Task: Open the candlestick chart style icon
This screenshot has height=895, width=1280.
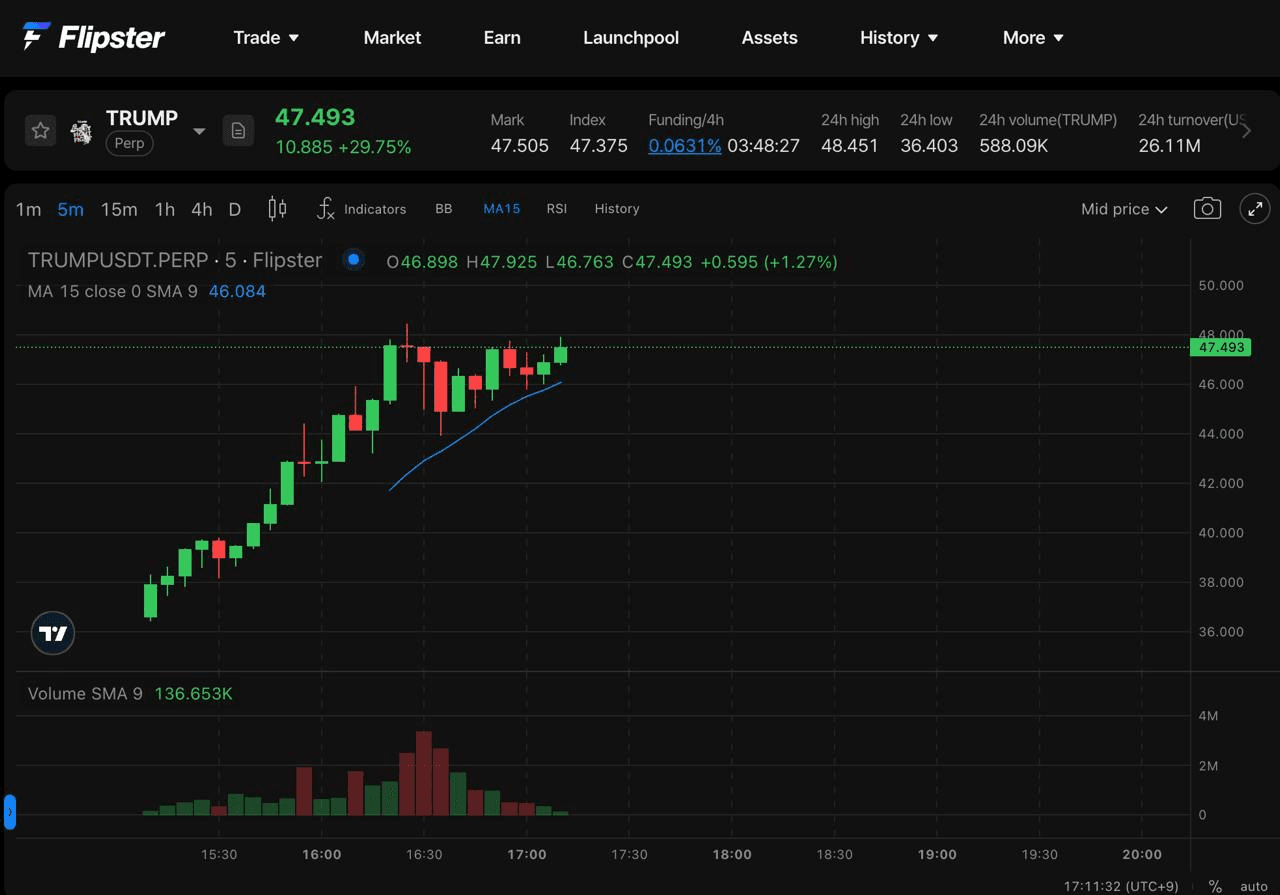Action: (x=277, y=209)
